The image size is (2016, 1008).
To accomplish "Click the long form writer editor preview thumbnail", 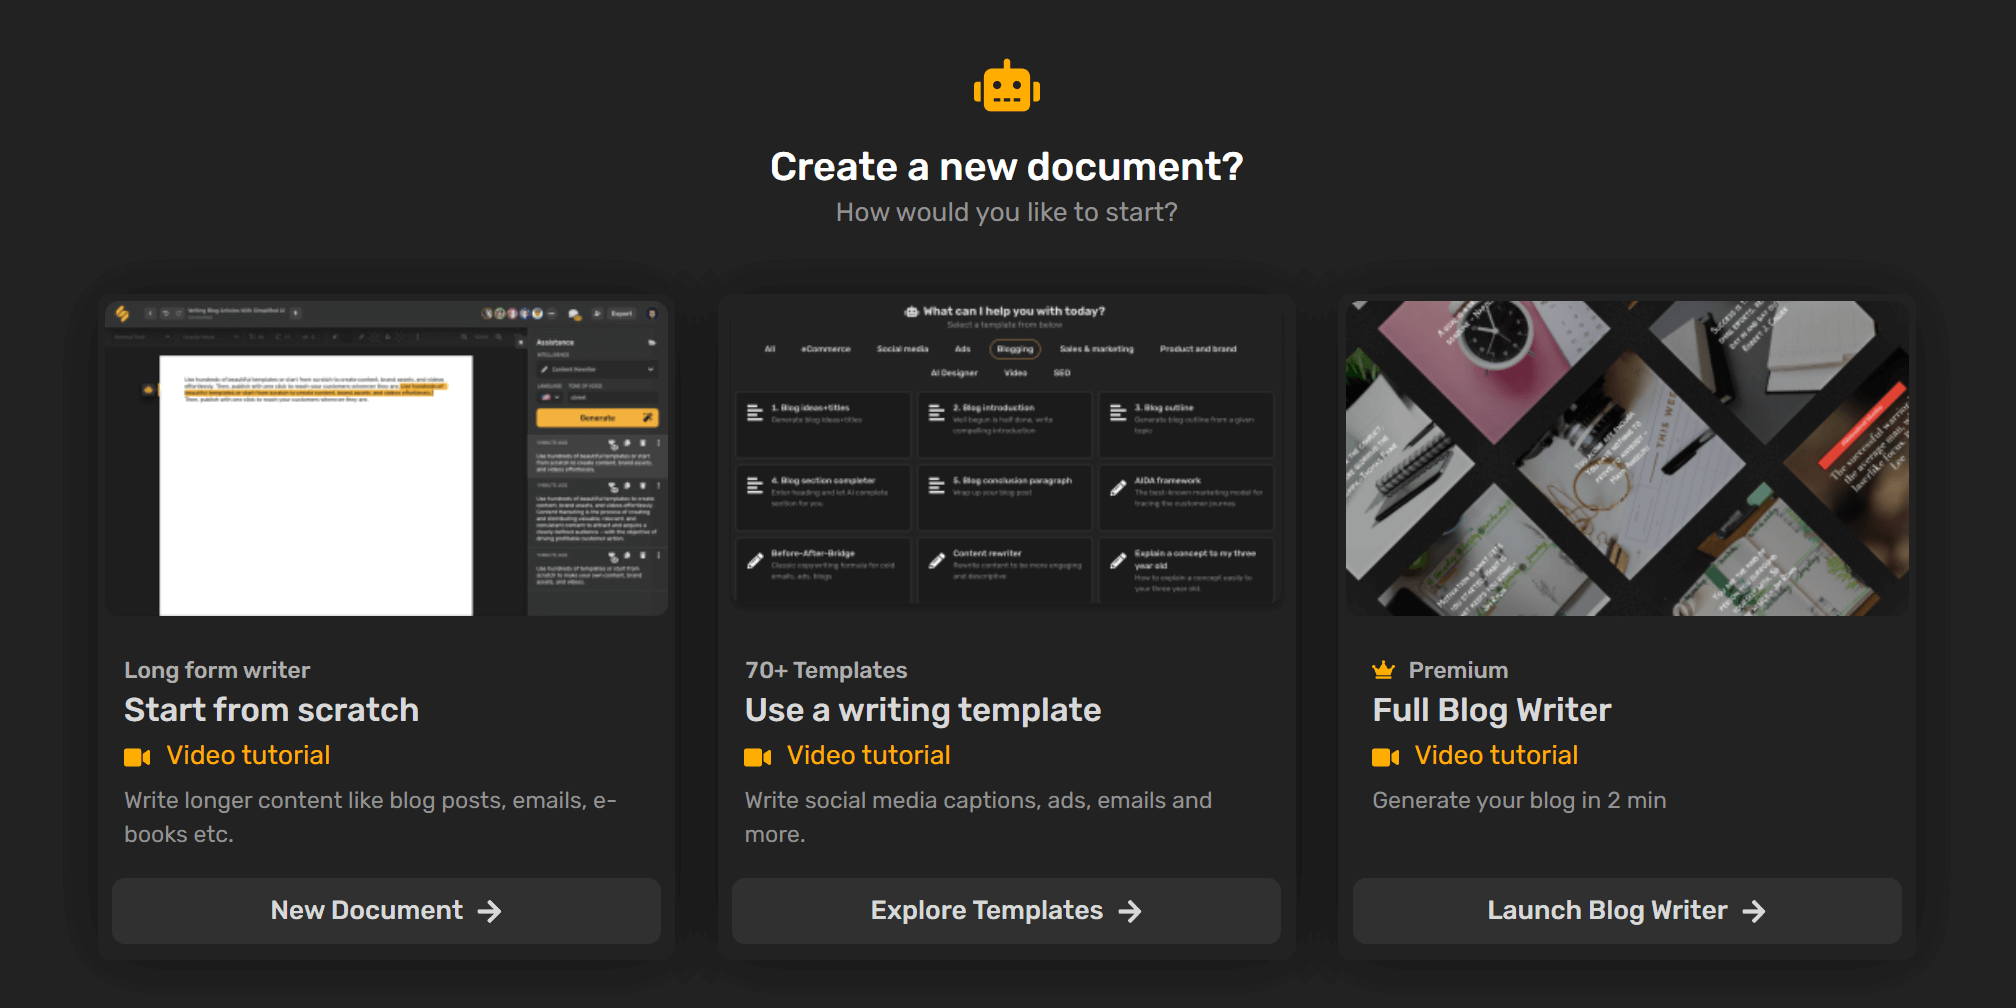I will 386,458.
